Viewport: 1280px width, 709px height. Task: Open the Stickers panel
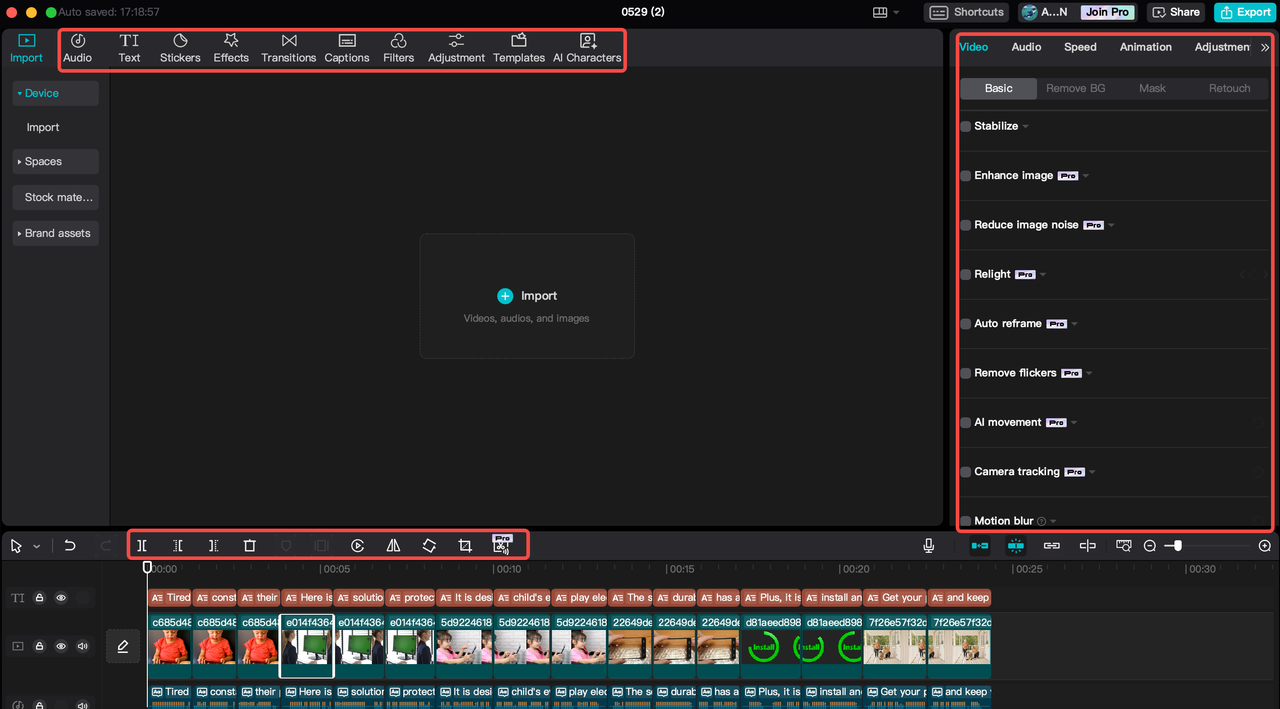(x=180, y=47)
